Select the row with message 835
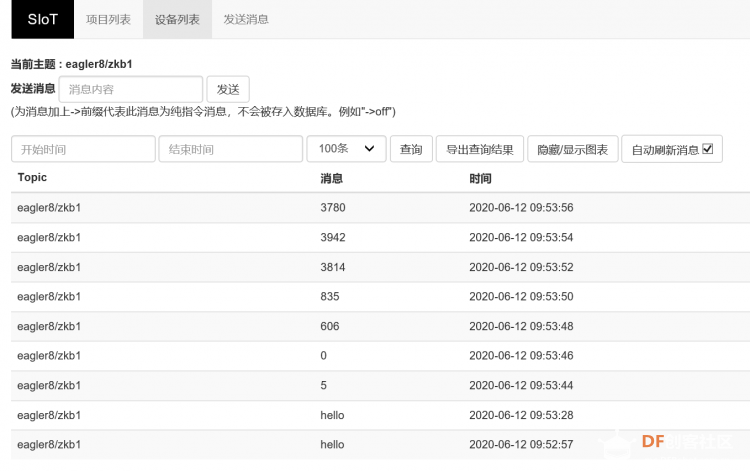The image size is (750, 471). tap(380, 296)
